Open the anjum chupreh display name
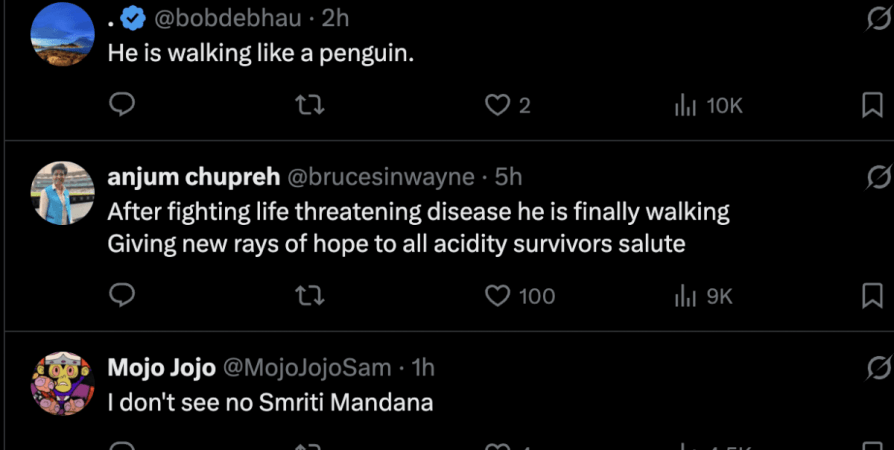 click(193, 177)
